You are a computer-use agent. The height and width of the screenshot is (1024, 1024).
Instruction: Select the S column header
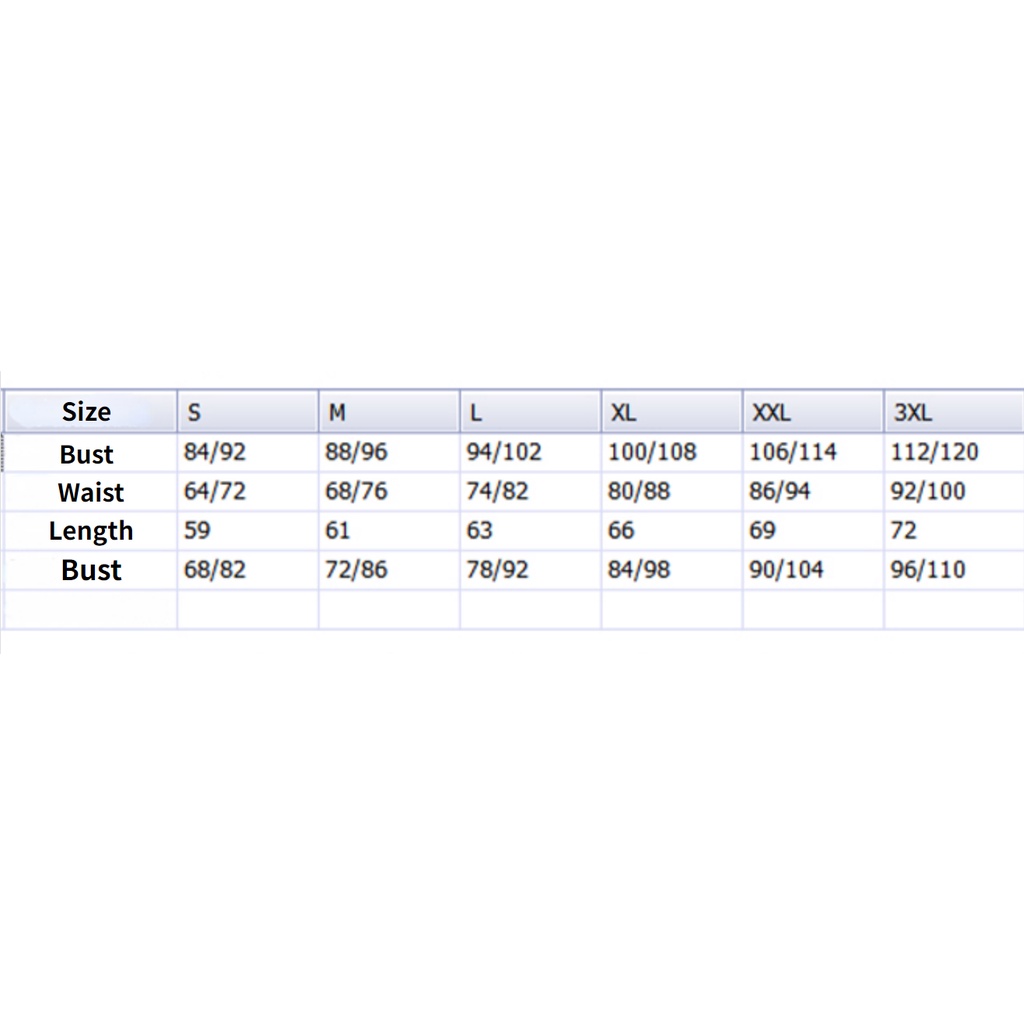248,411
